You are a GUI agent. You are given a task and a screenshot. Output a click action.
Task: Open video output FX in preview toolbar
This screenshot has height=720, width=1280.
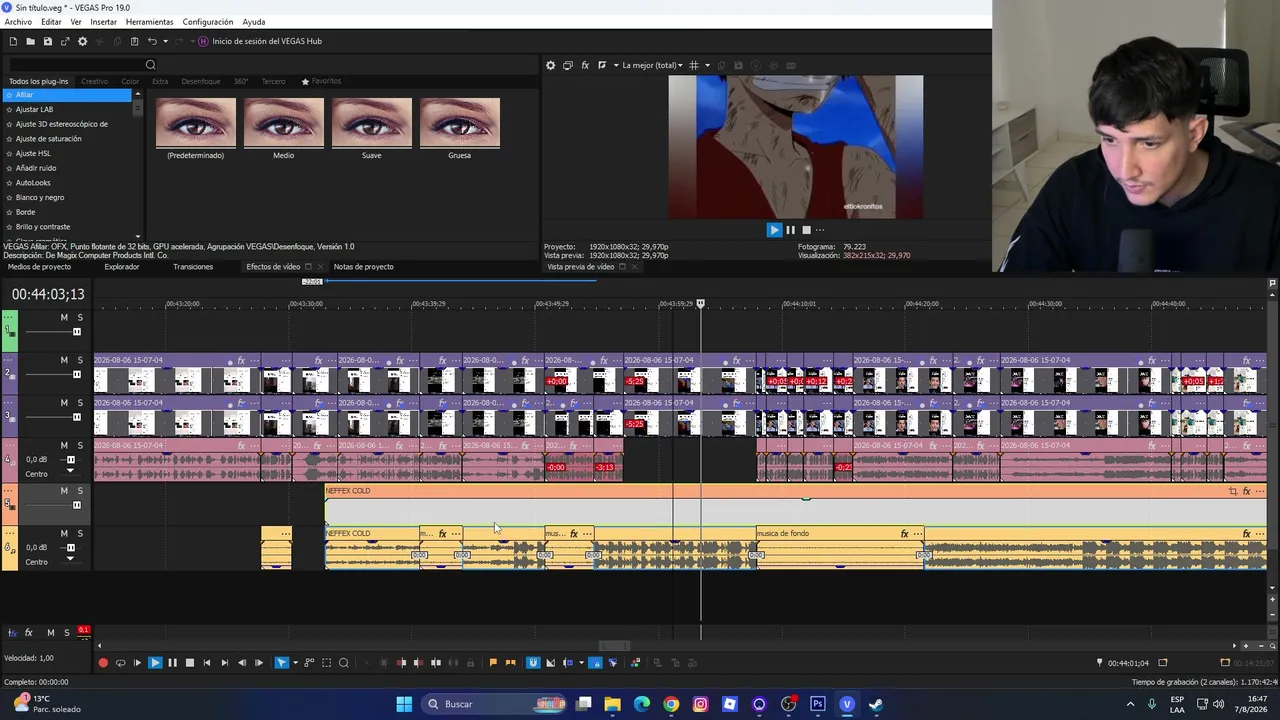[585, 65]
